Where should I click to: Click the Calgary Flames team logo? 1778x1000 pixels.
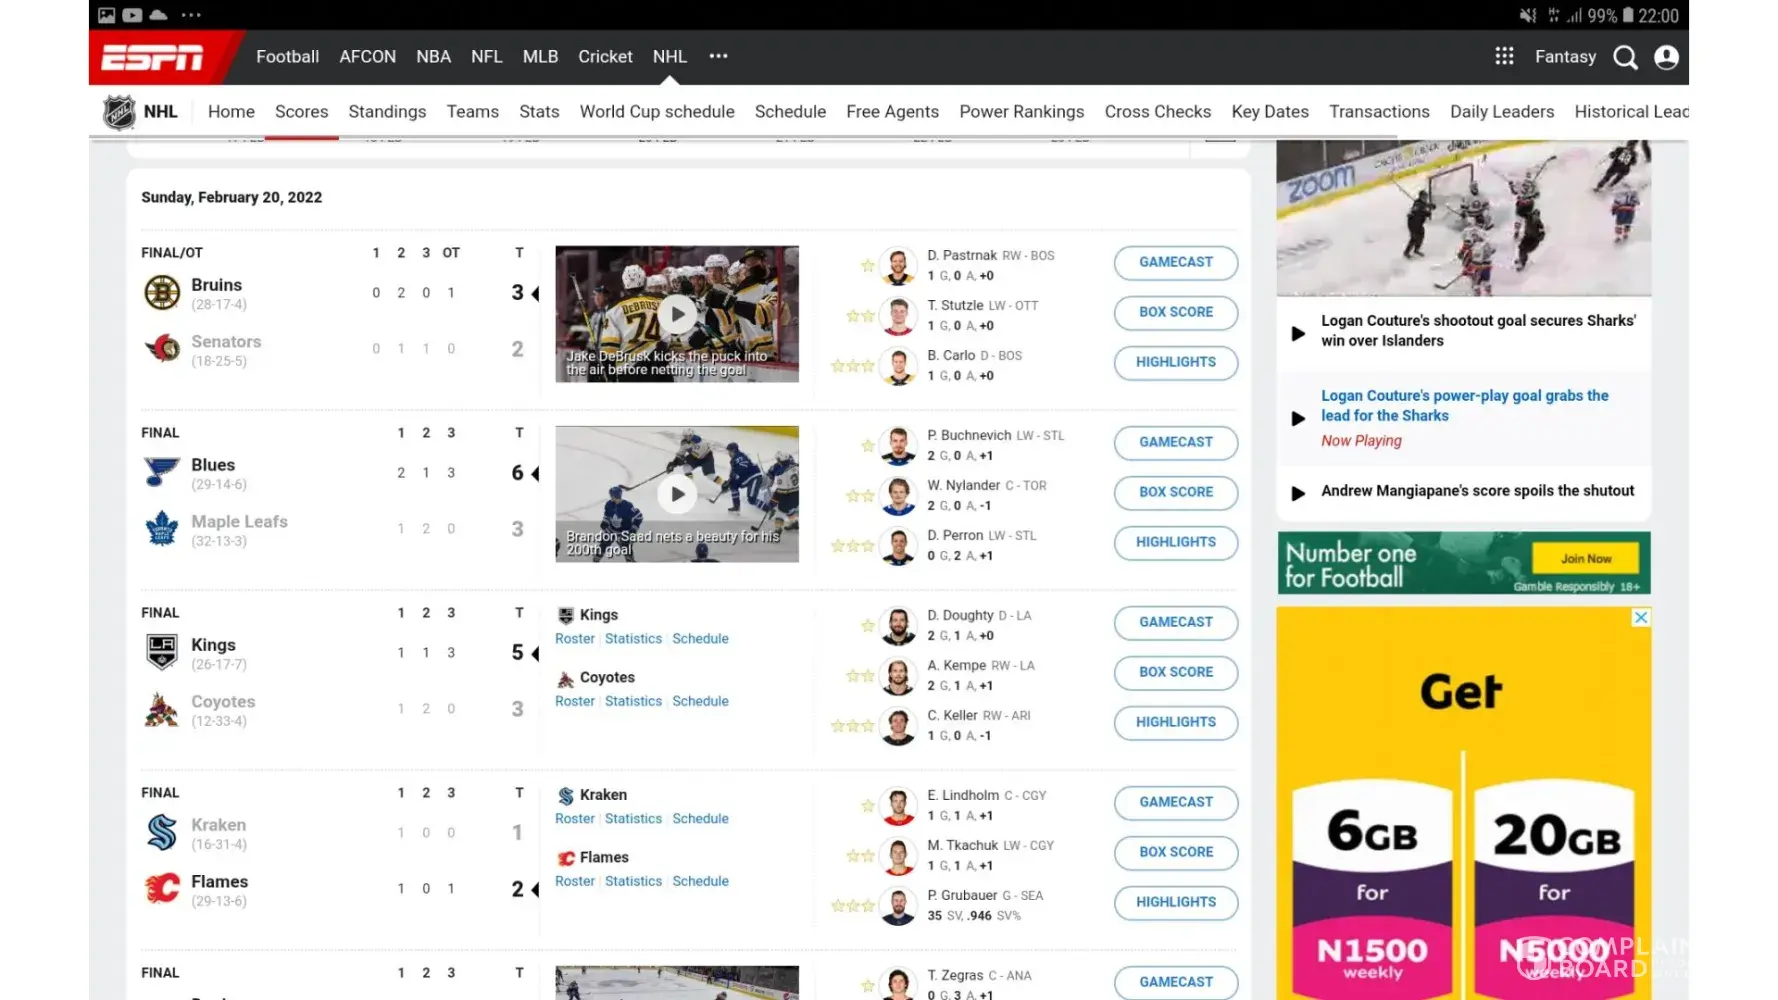pos(162,888)
